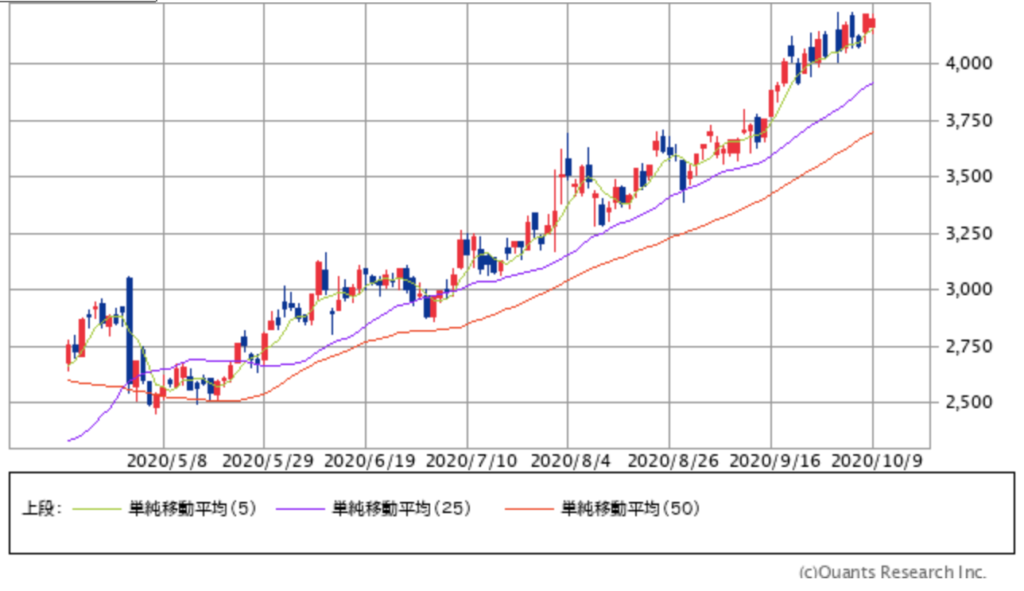Click the purple line sample in legend
This screenshot has width=1024, height=591.
coord(300,509)
